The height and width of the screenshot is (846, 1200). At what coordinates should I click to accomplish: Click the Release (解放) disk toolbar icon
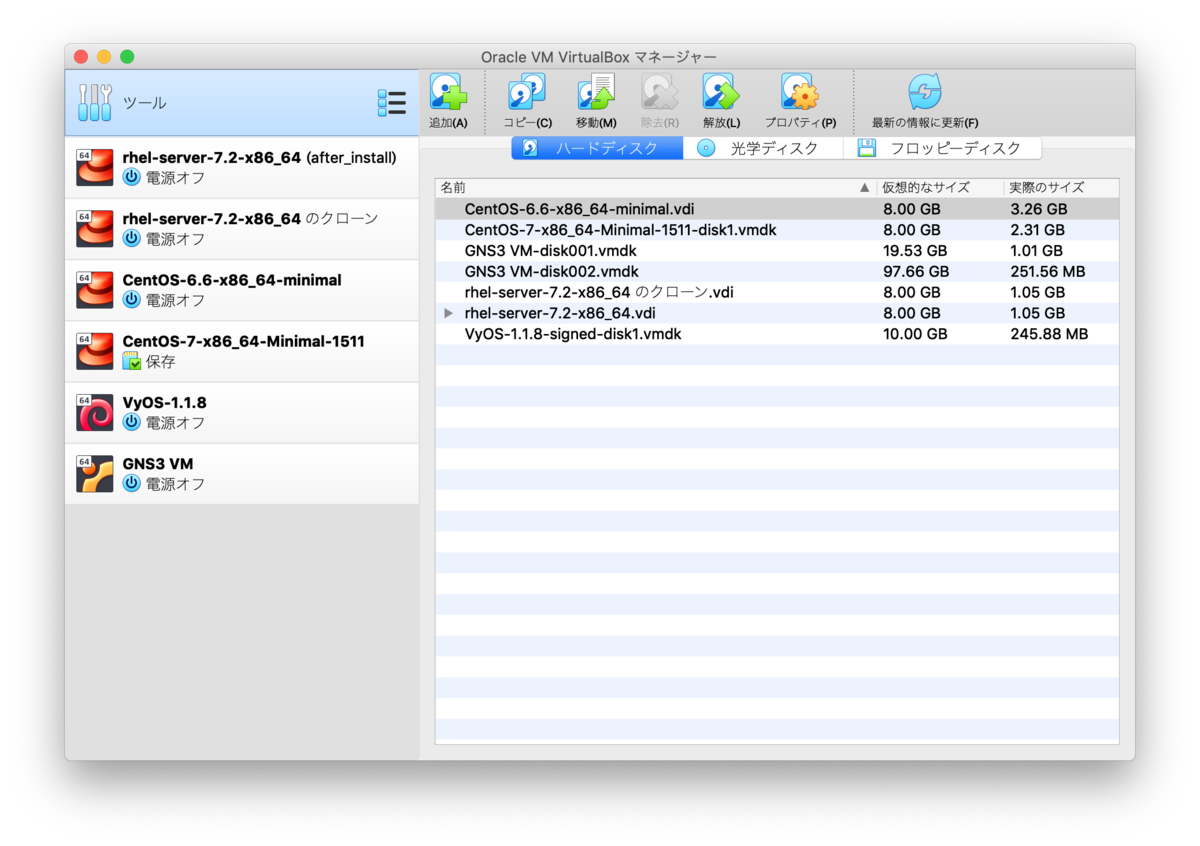pos(721,93)
